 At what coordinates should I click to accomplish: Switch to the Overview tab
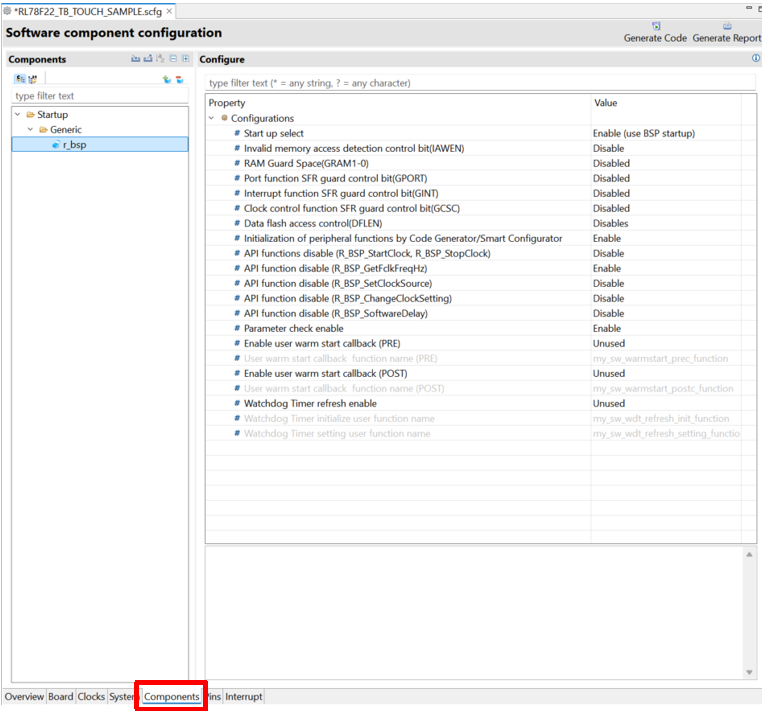24,696
